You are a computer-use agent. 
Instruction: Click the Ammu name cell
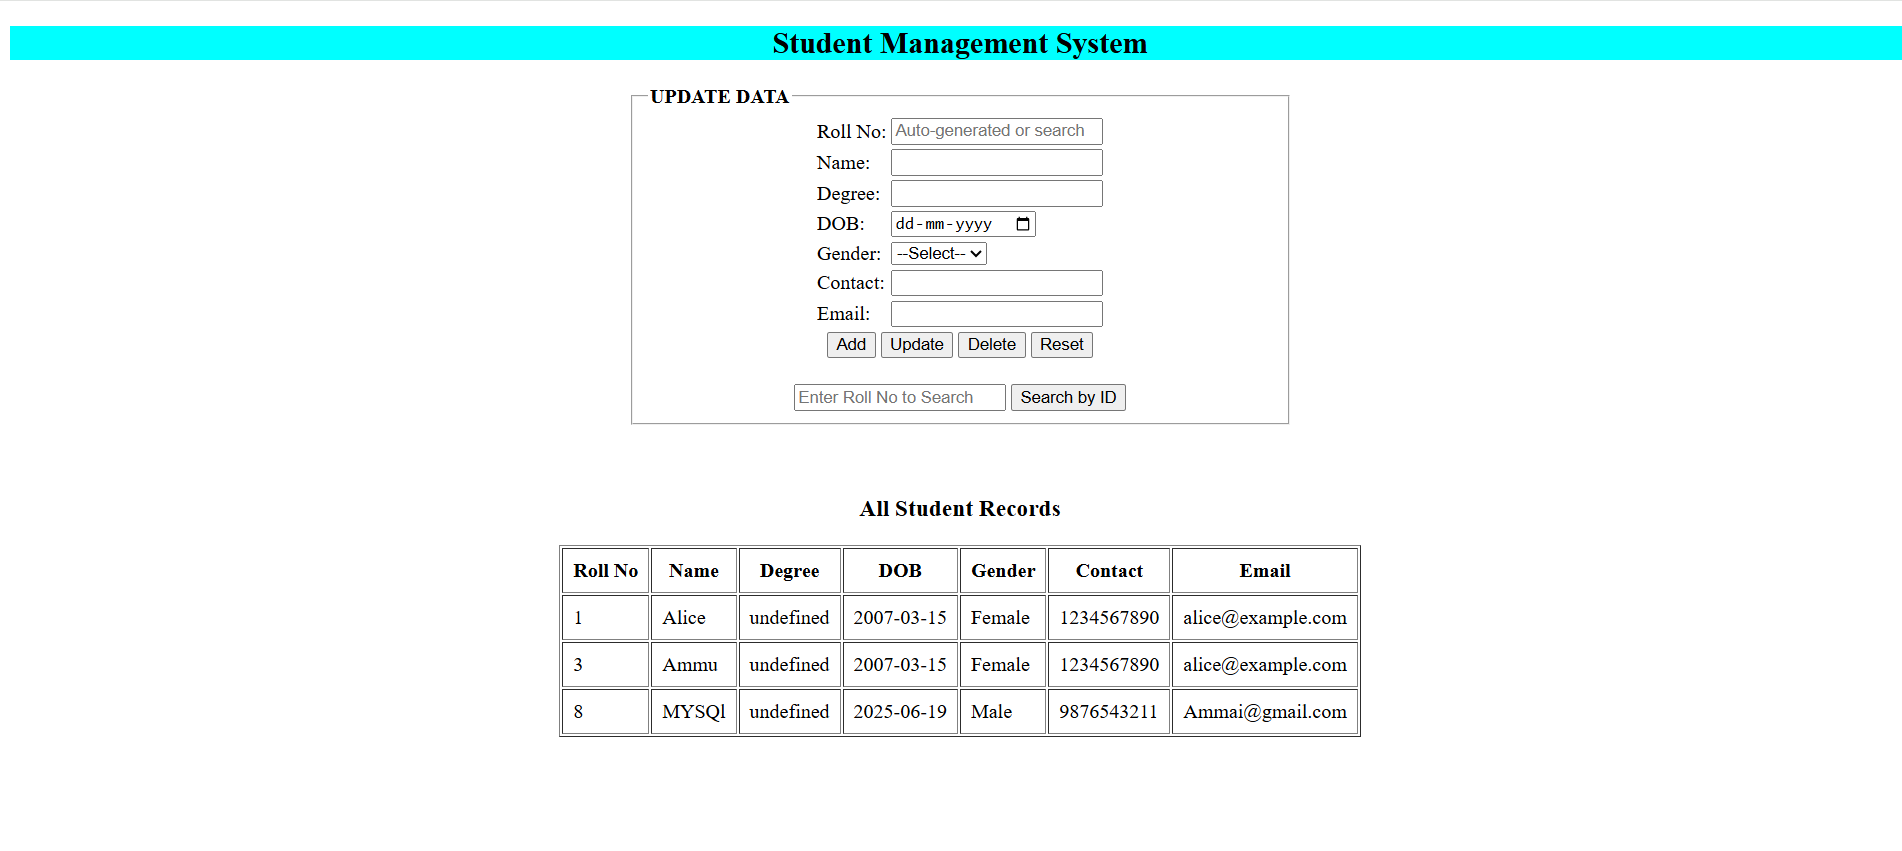click(694, 665)
